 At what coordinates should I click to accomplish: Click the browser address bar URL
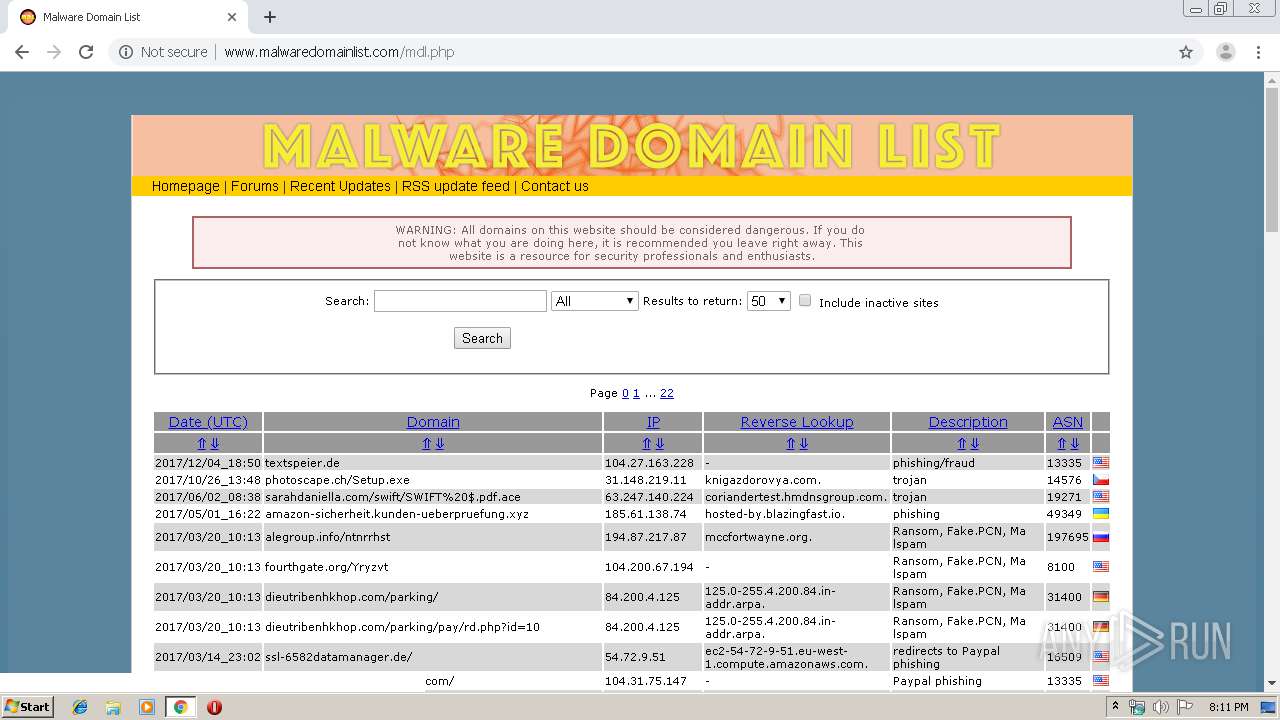339,52
